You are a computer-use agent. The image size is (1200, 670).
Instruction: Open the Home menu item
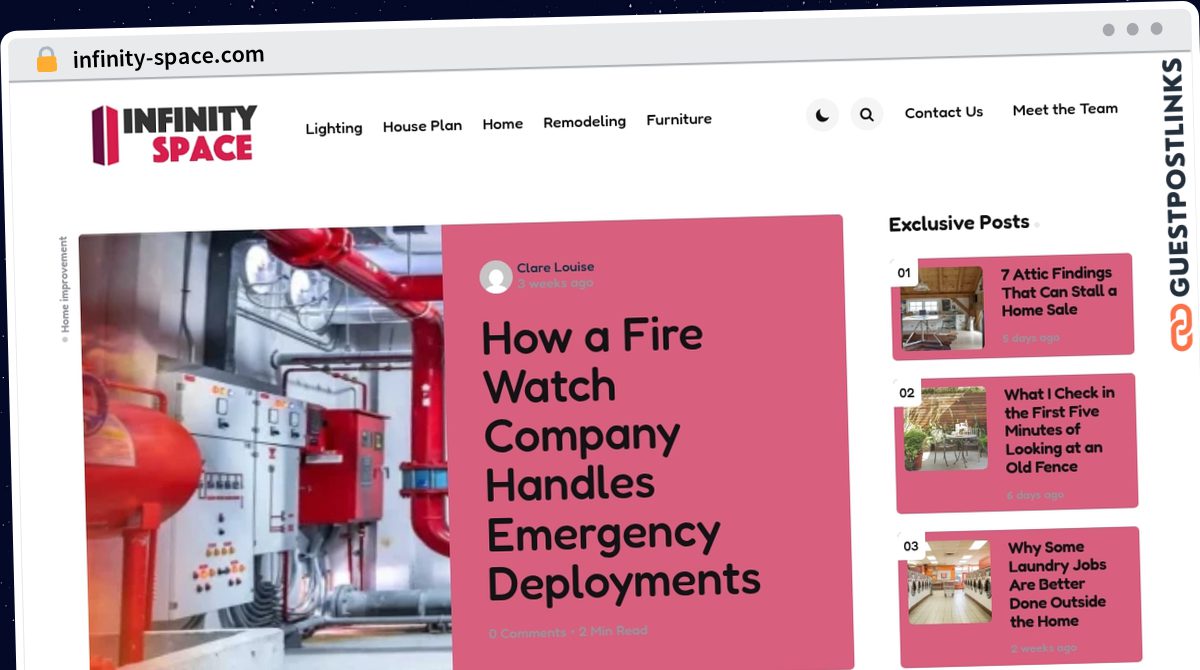[x=503, y=124]
